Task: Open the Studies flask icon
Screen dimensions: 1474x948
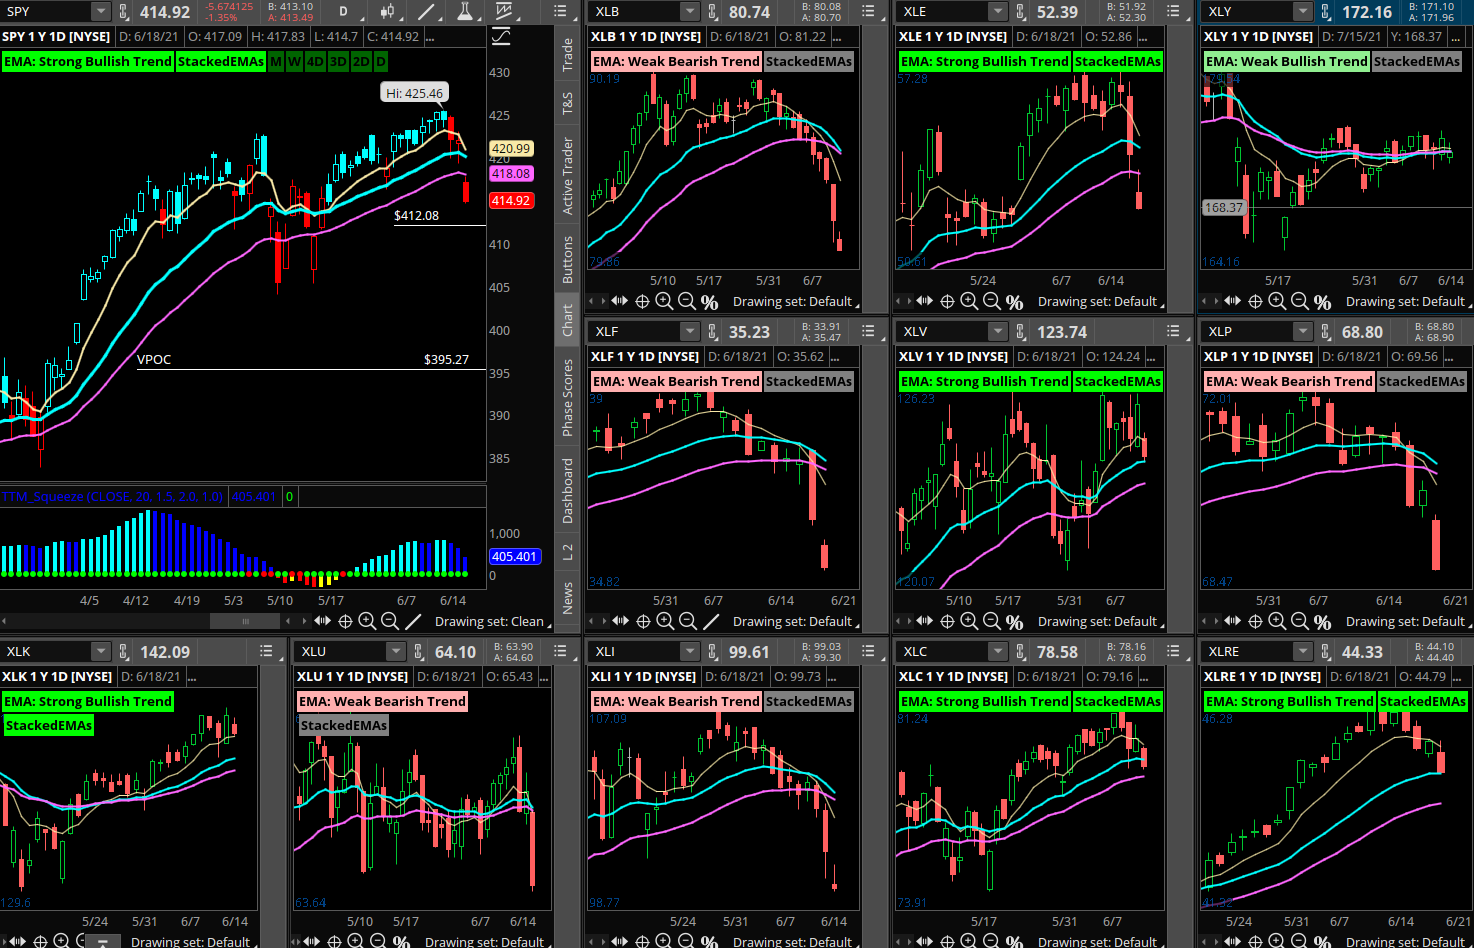Action: pos(465,12)
